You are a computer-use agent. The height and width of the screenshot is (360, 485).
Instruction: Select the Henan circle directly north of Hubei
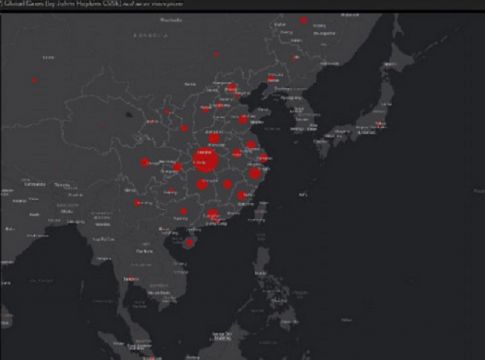214,138
